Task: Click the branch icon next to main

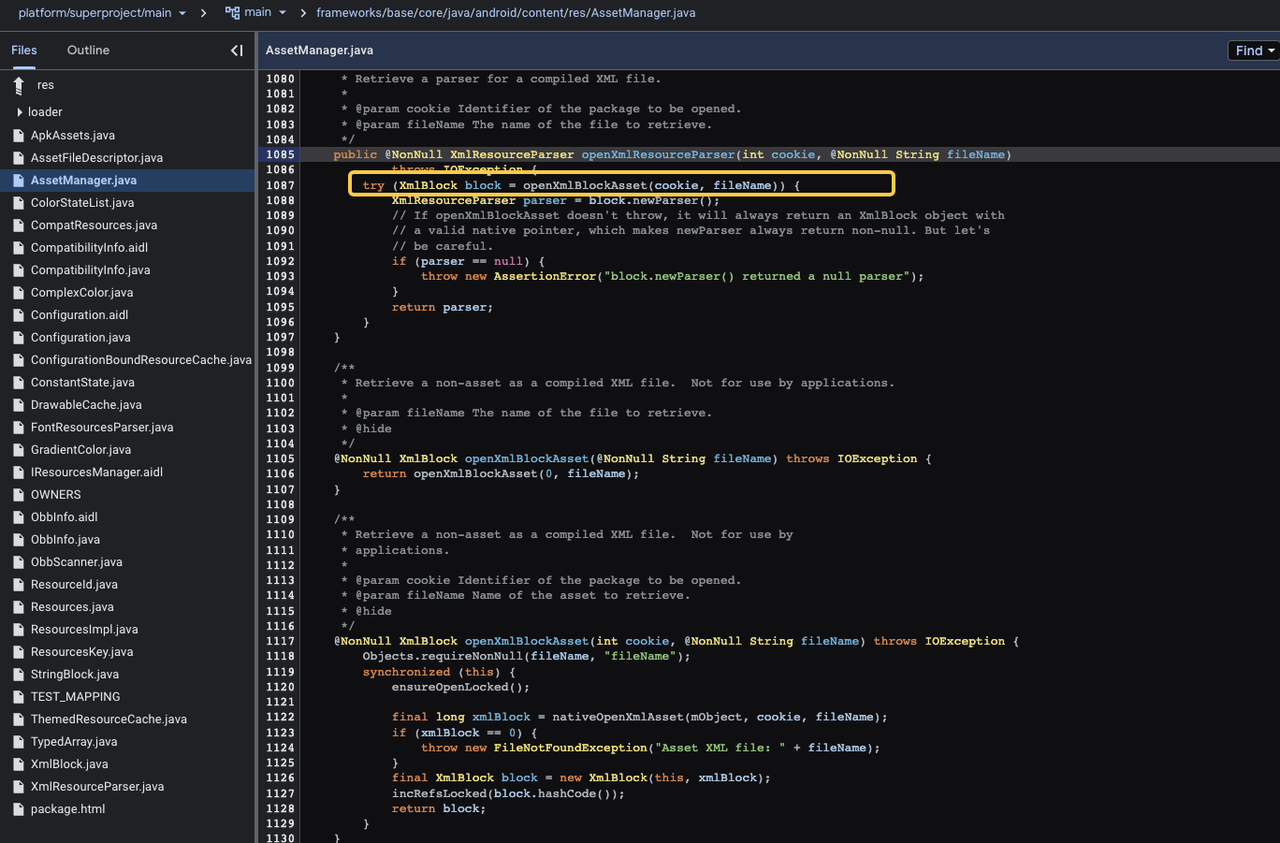Action: [x=232, y=13]
